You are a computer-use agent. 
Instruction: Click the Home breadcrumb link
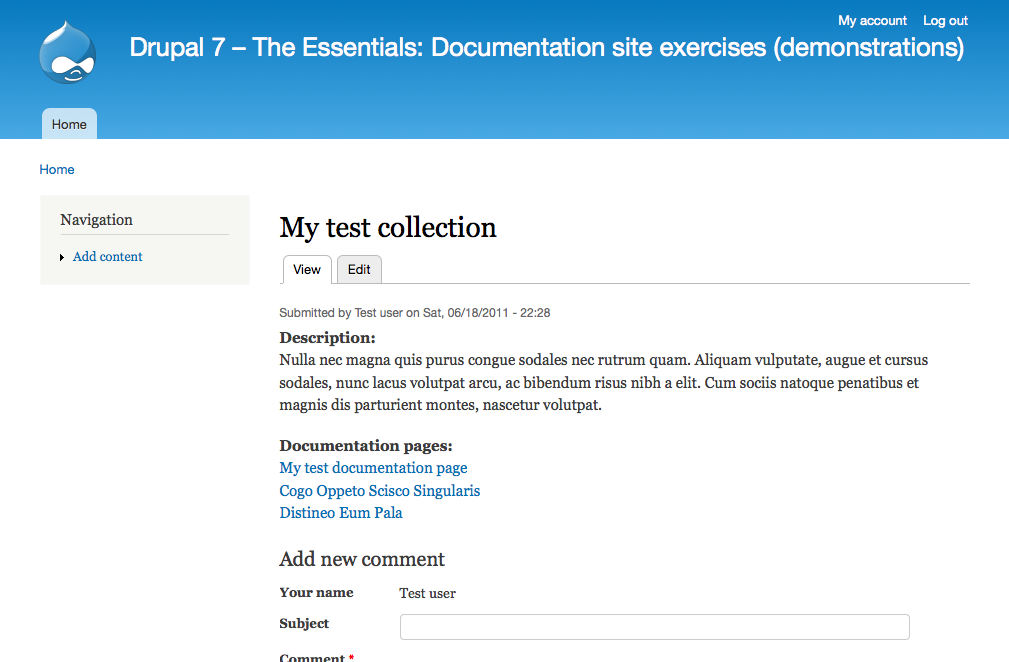tap(57, 169)
